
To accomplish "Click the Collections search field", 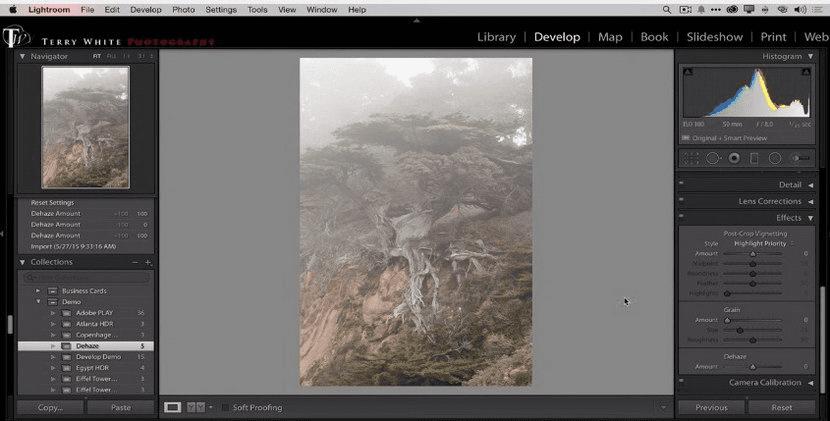I will coord(86,277).
